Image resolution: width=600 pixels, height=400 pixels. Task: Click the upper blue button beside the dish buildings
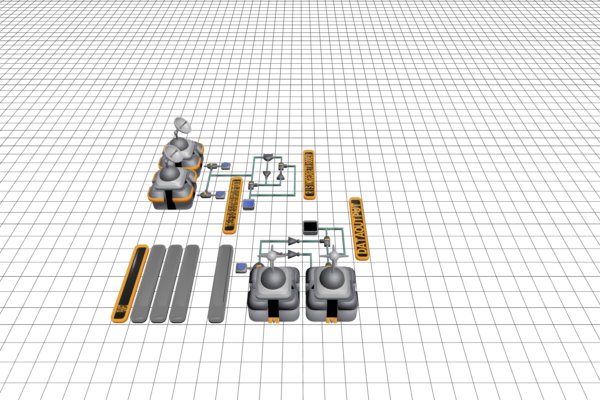click(x=226, y=166)
